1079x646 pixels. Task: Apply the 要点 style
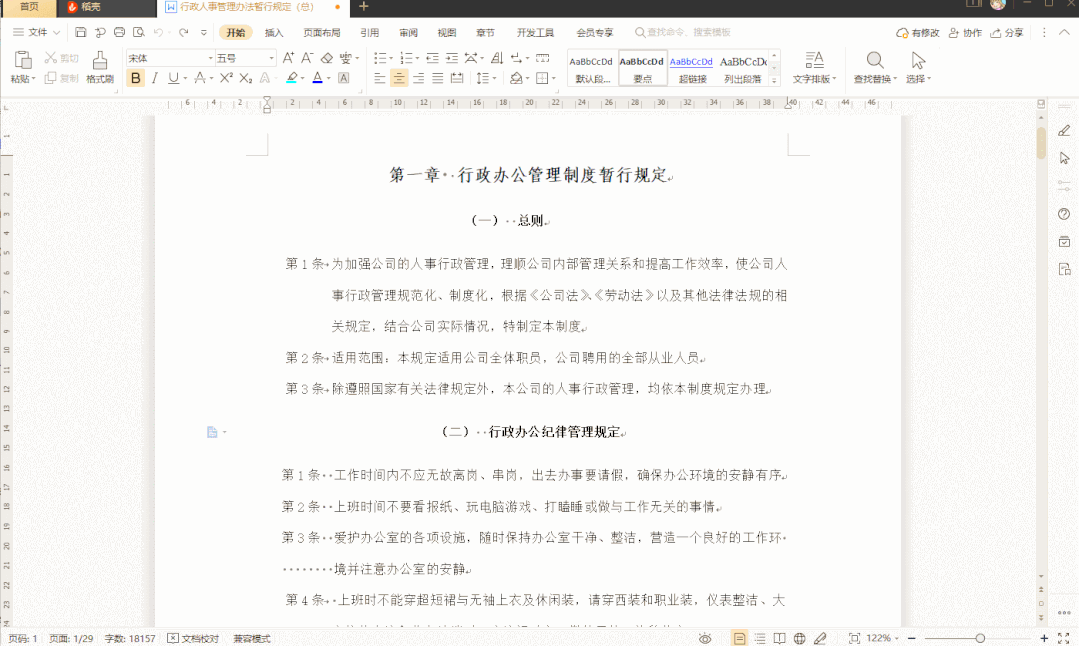click(x=643, y=67)
